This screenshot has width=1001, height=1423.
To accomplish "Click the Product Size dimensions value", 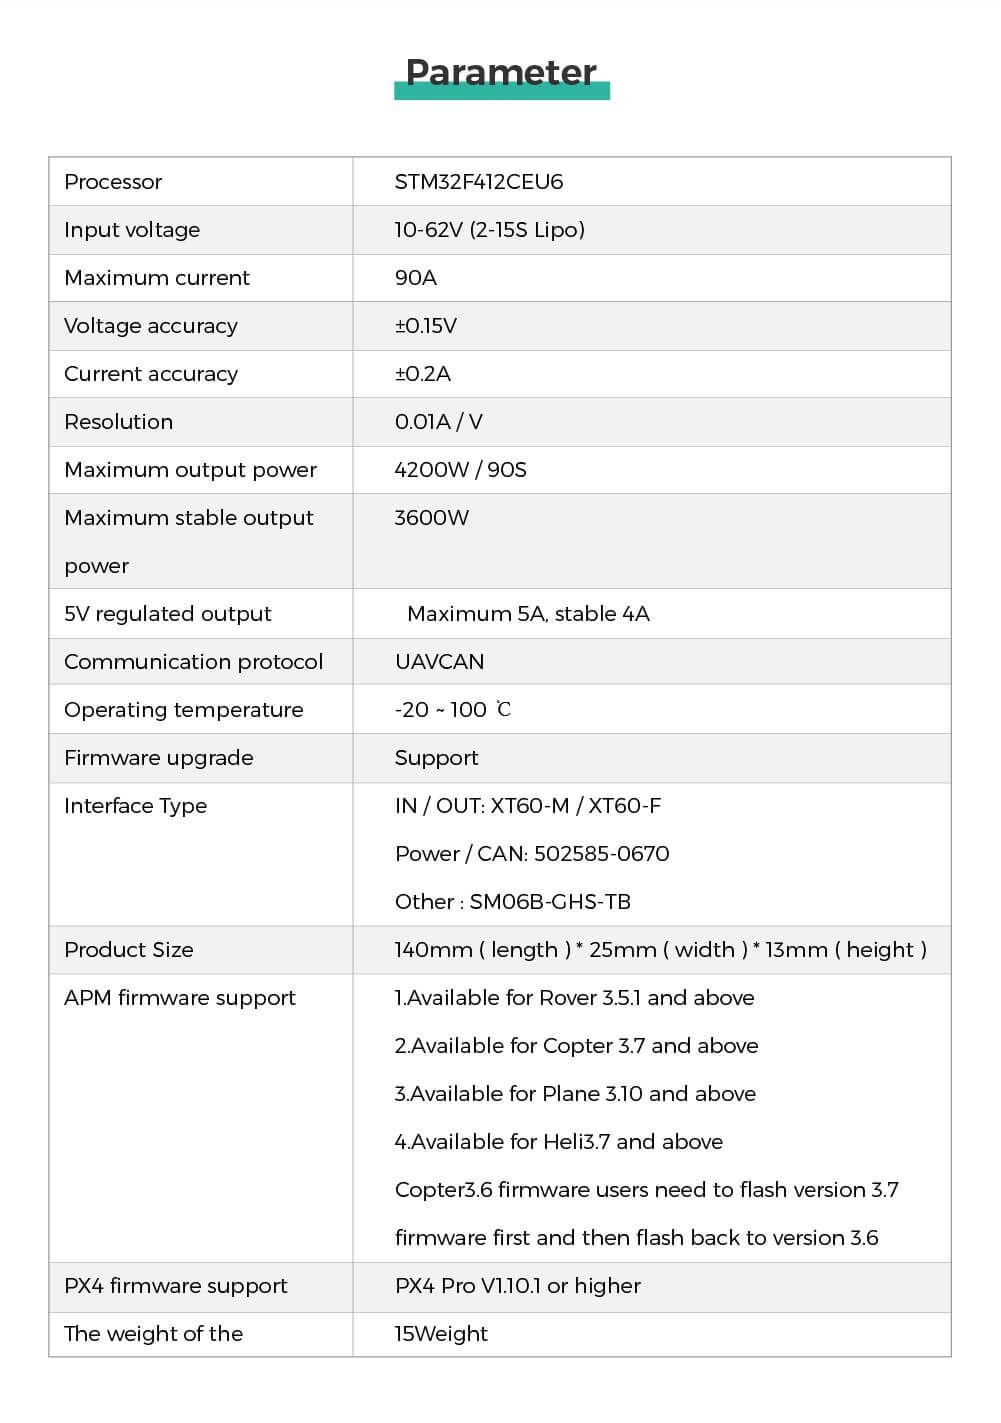I will 660,950.
